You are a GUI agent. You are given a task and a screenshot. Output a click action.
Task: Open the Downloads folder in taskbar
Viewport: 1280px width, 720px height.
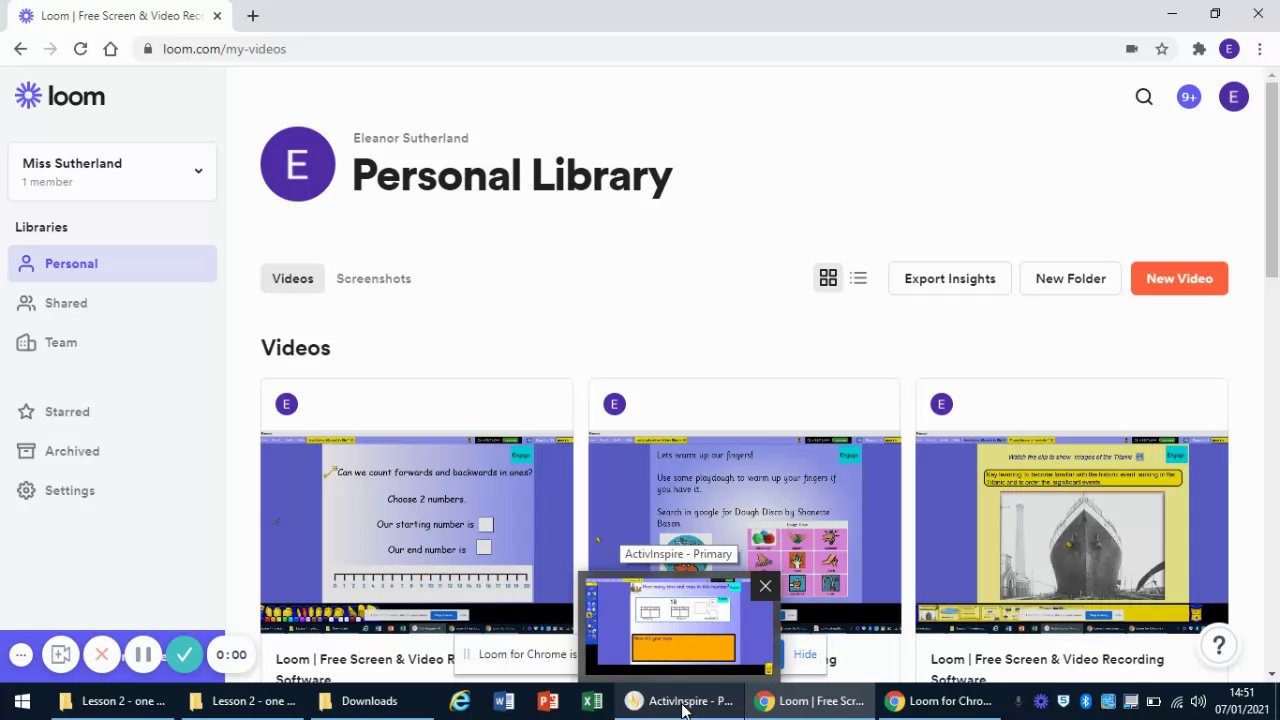click(x=358, y=701)
